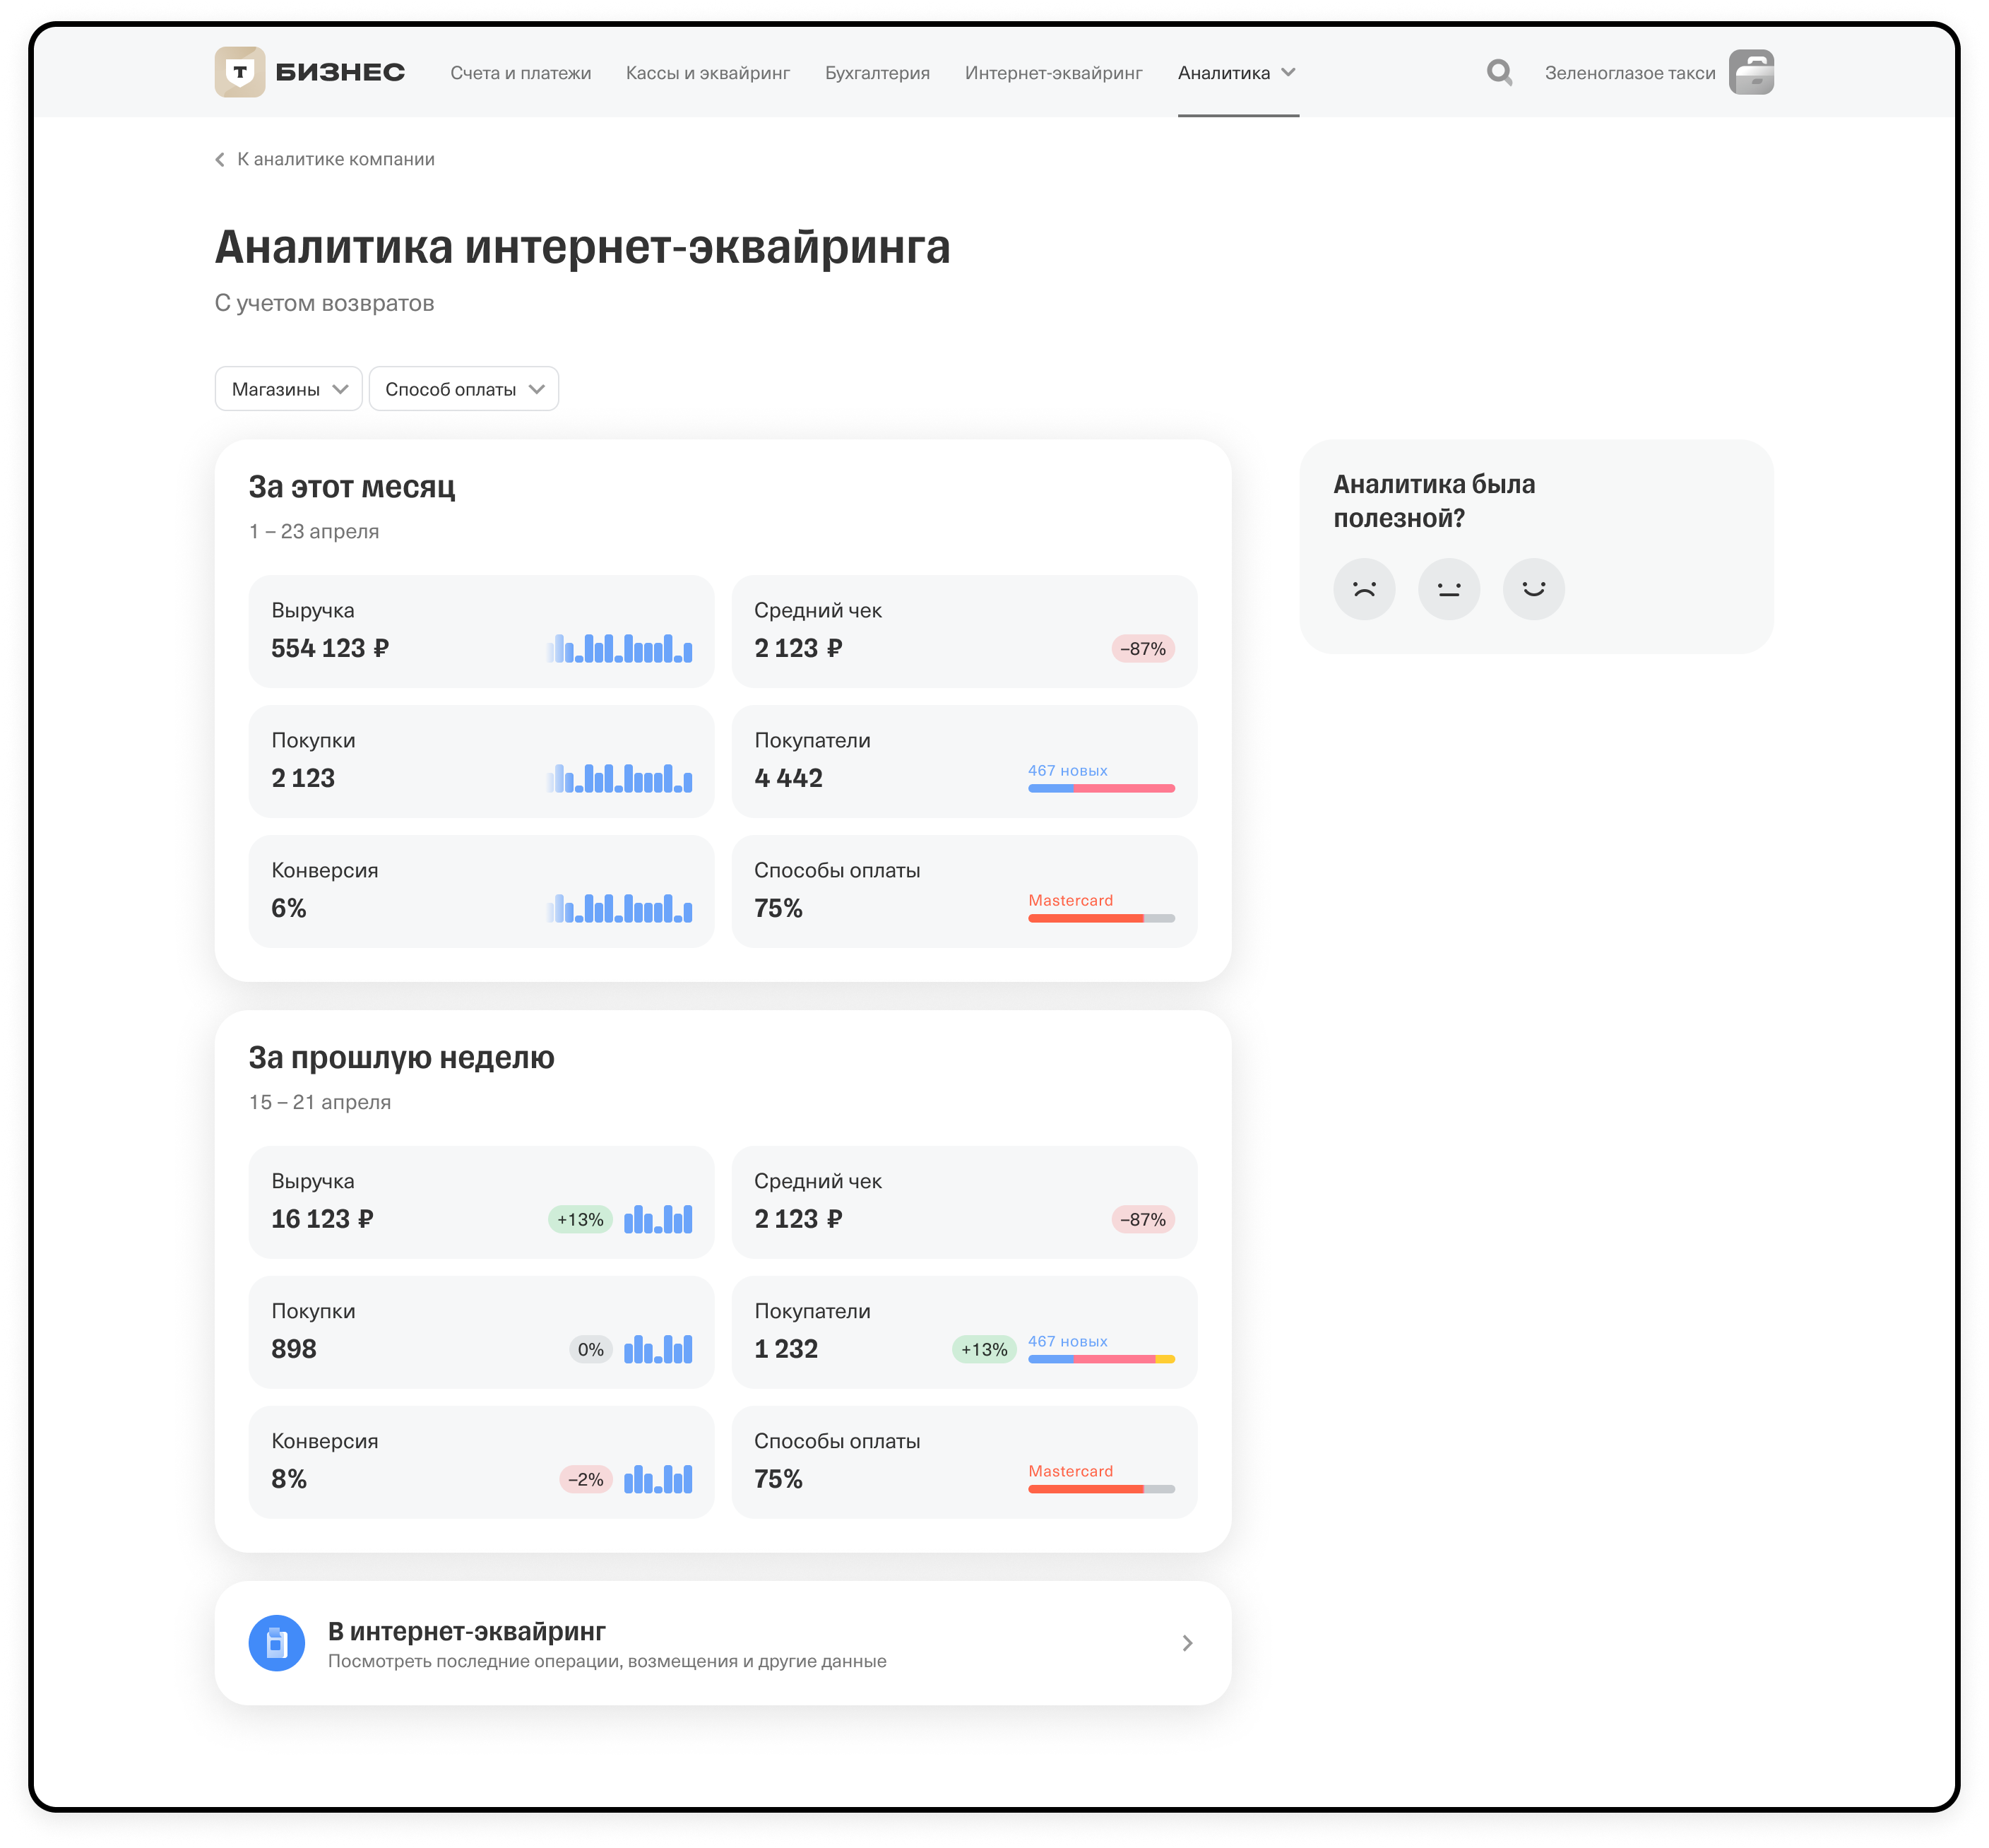Screen dimensions: 1989x1848
Task: Click the company avatar briefcase icon
Action: (x=1750, y=72)
